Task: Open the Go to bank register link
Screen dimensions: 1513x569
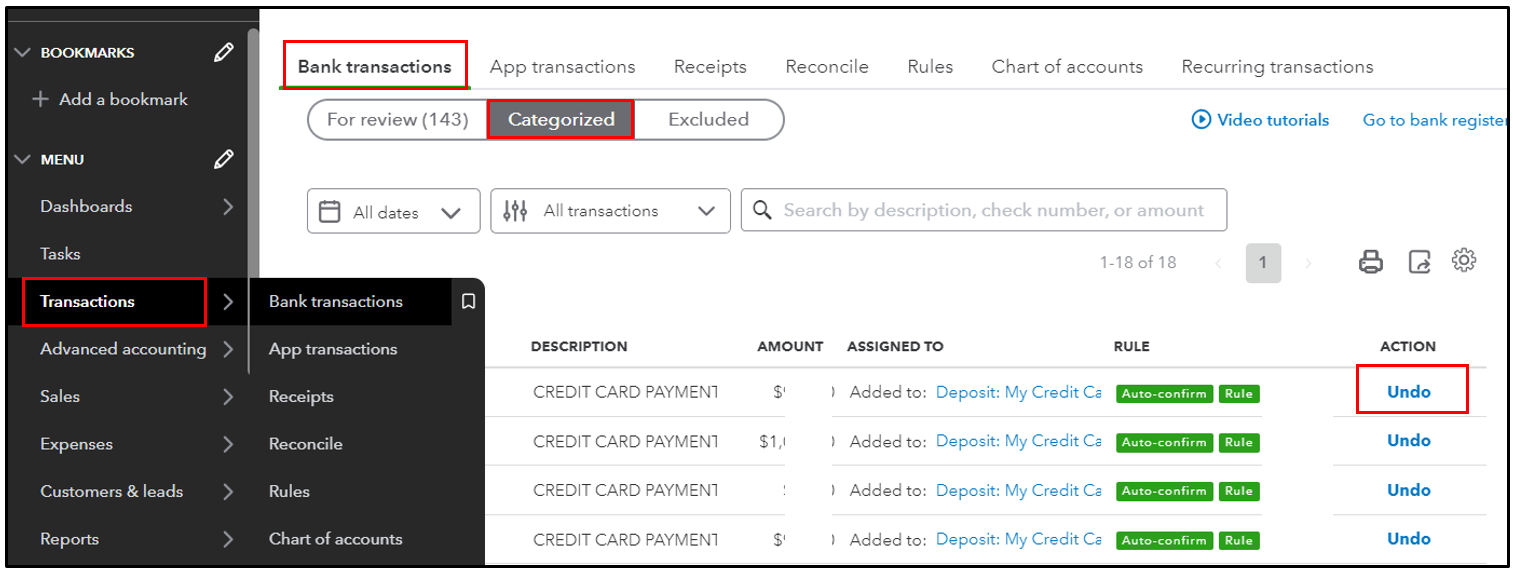Action: pos(1434,120)
